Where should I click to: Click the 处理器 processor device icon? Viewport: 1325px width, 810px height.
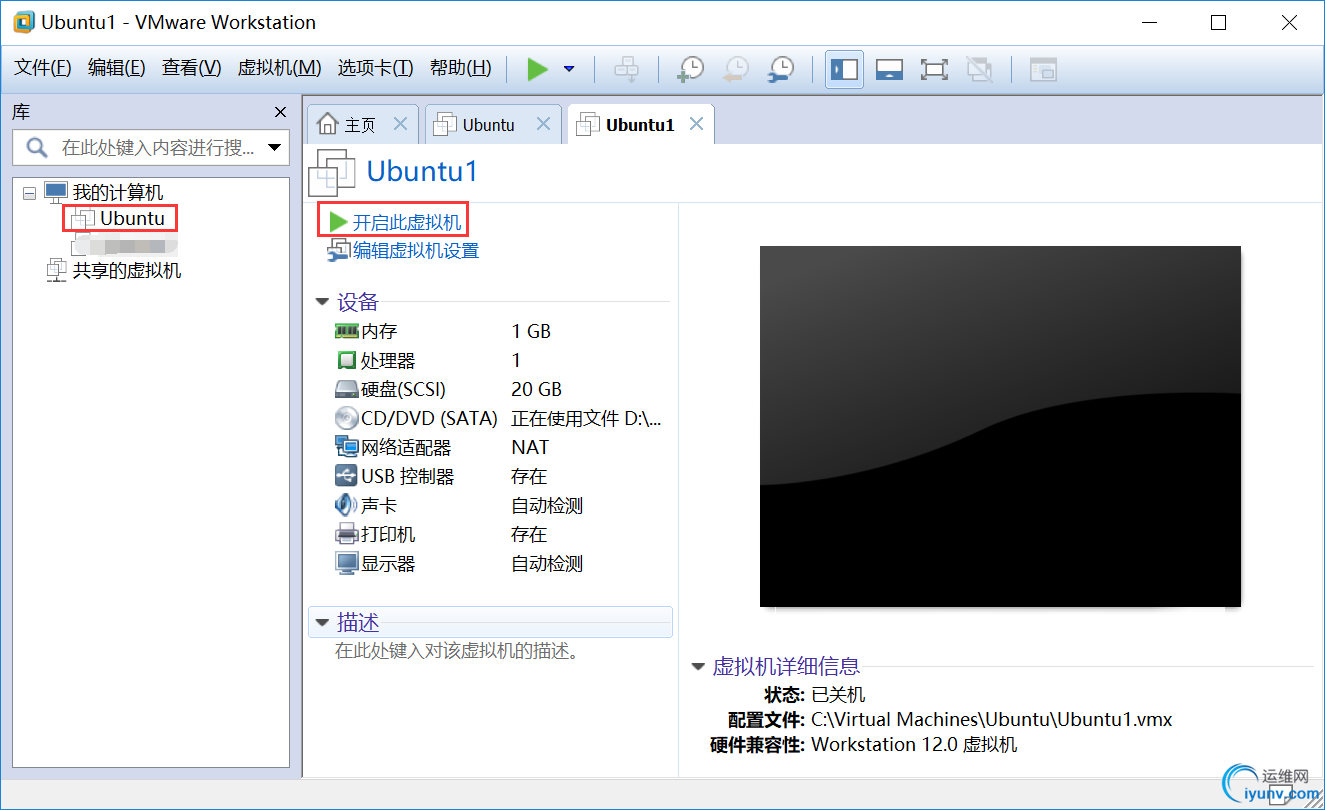point(346,360)
